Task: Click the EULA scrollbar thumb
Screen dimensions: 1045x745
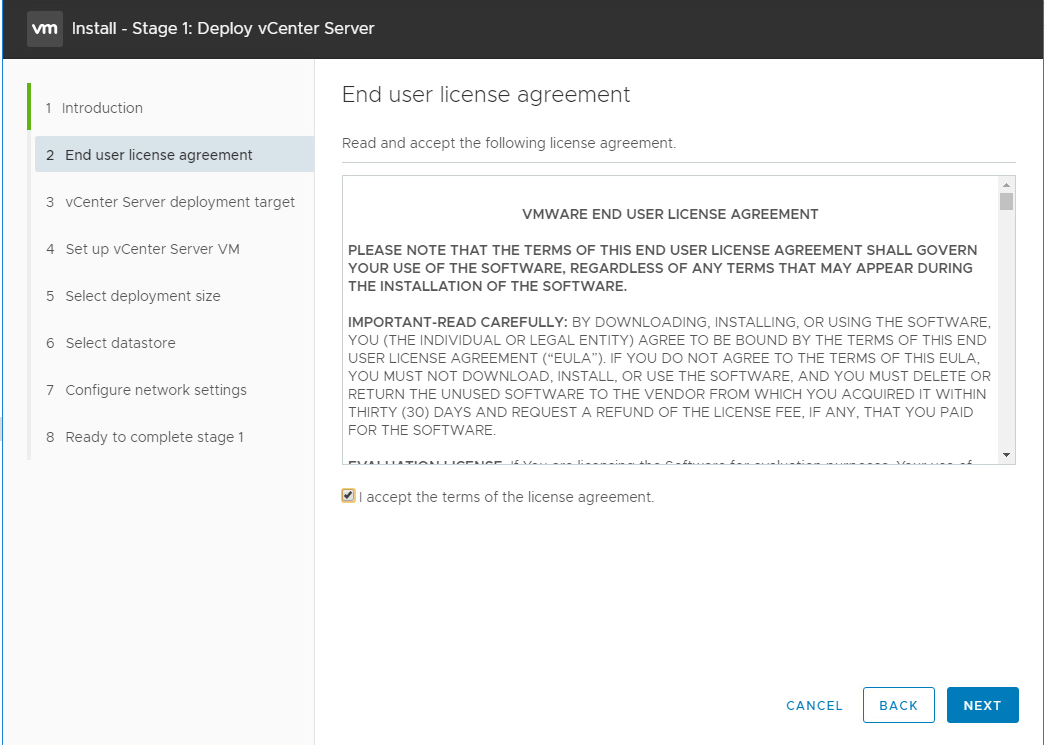Action: (x=1007, y=202)
